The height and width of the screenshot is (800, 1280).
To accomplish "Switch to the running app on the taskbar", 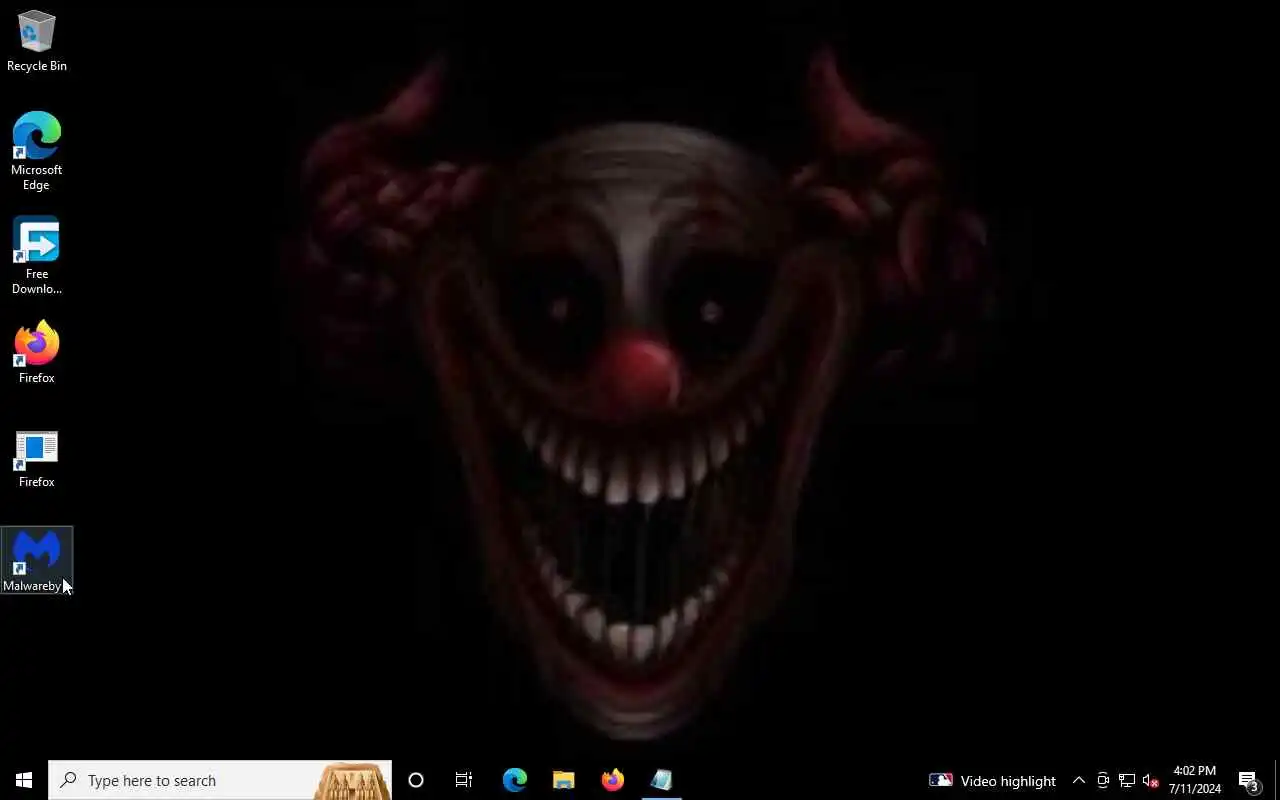I will coord(661,780).
